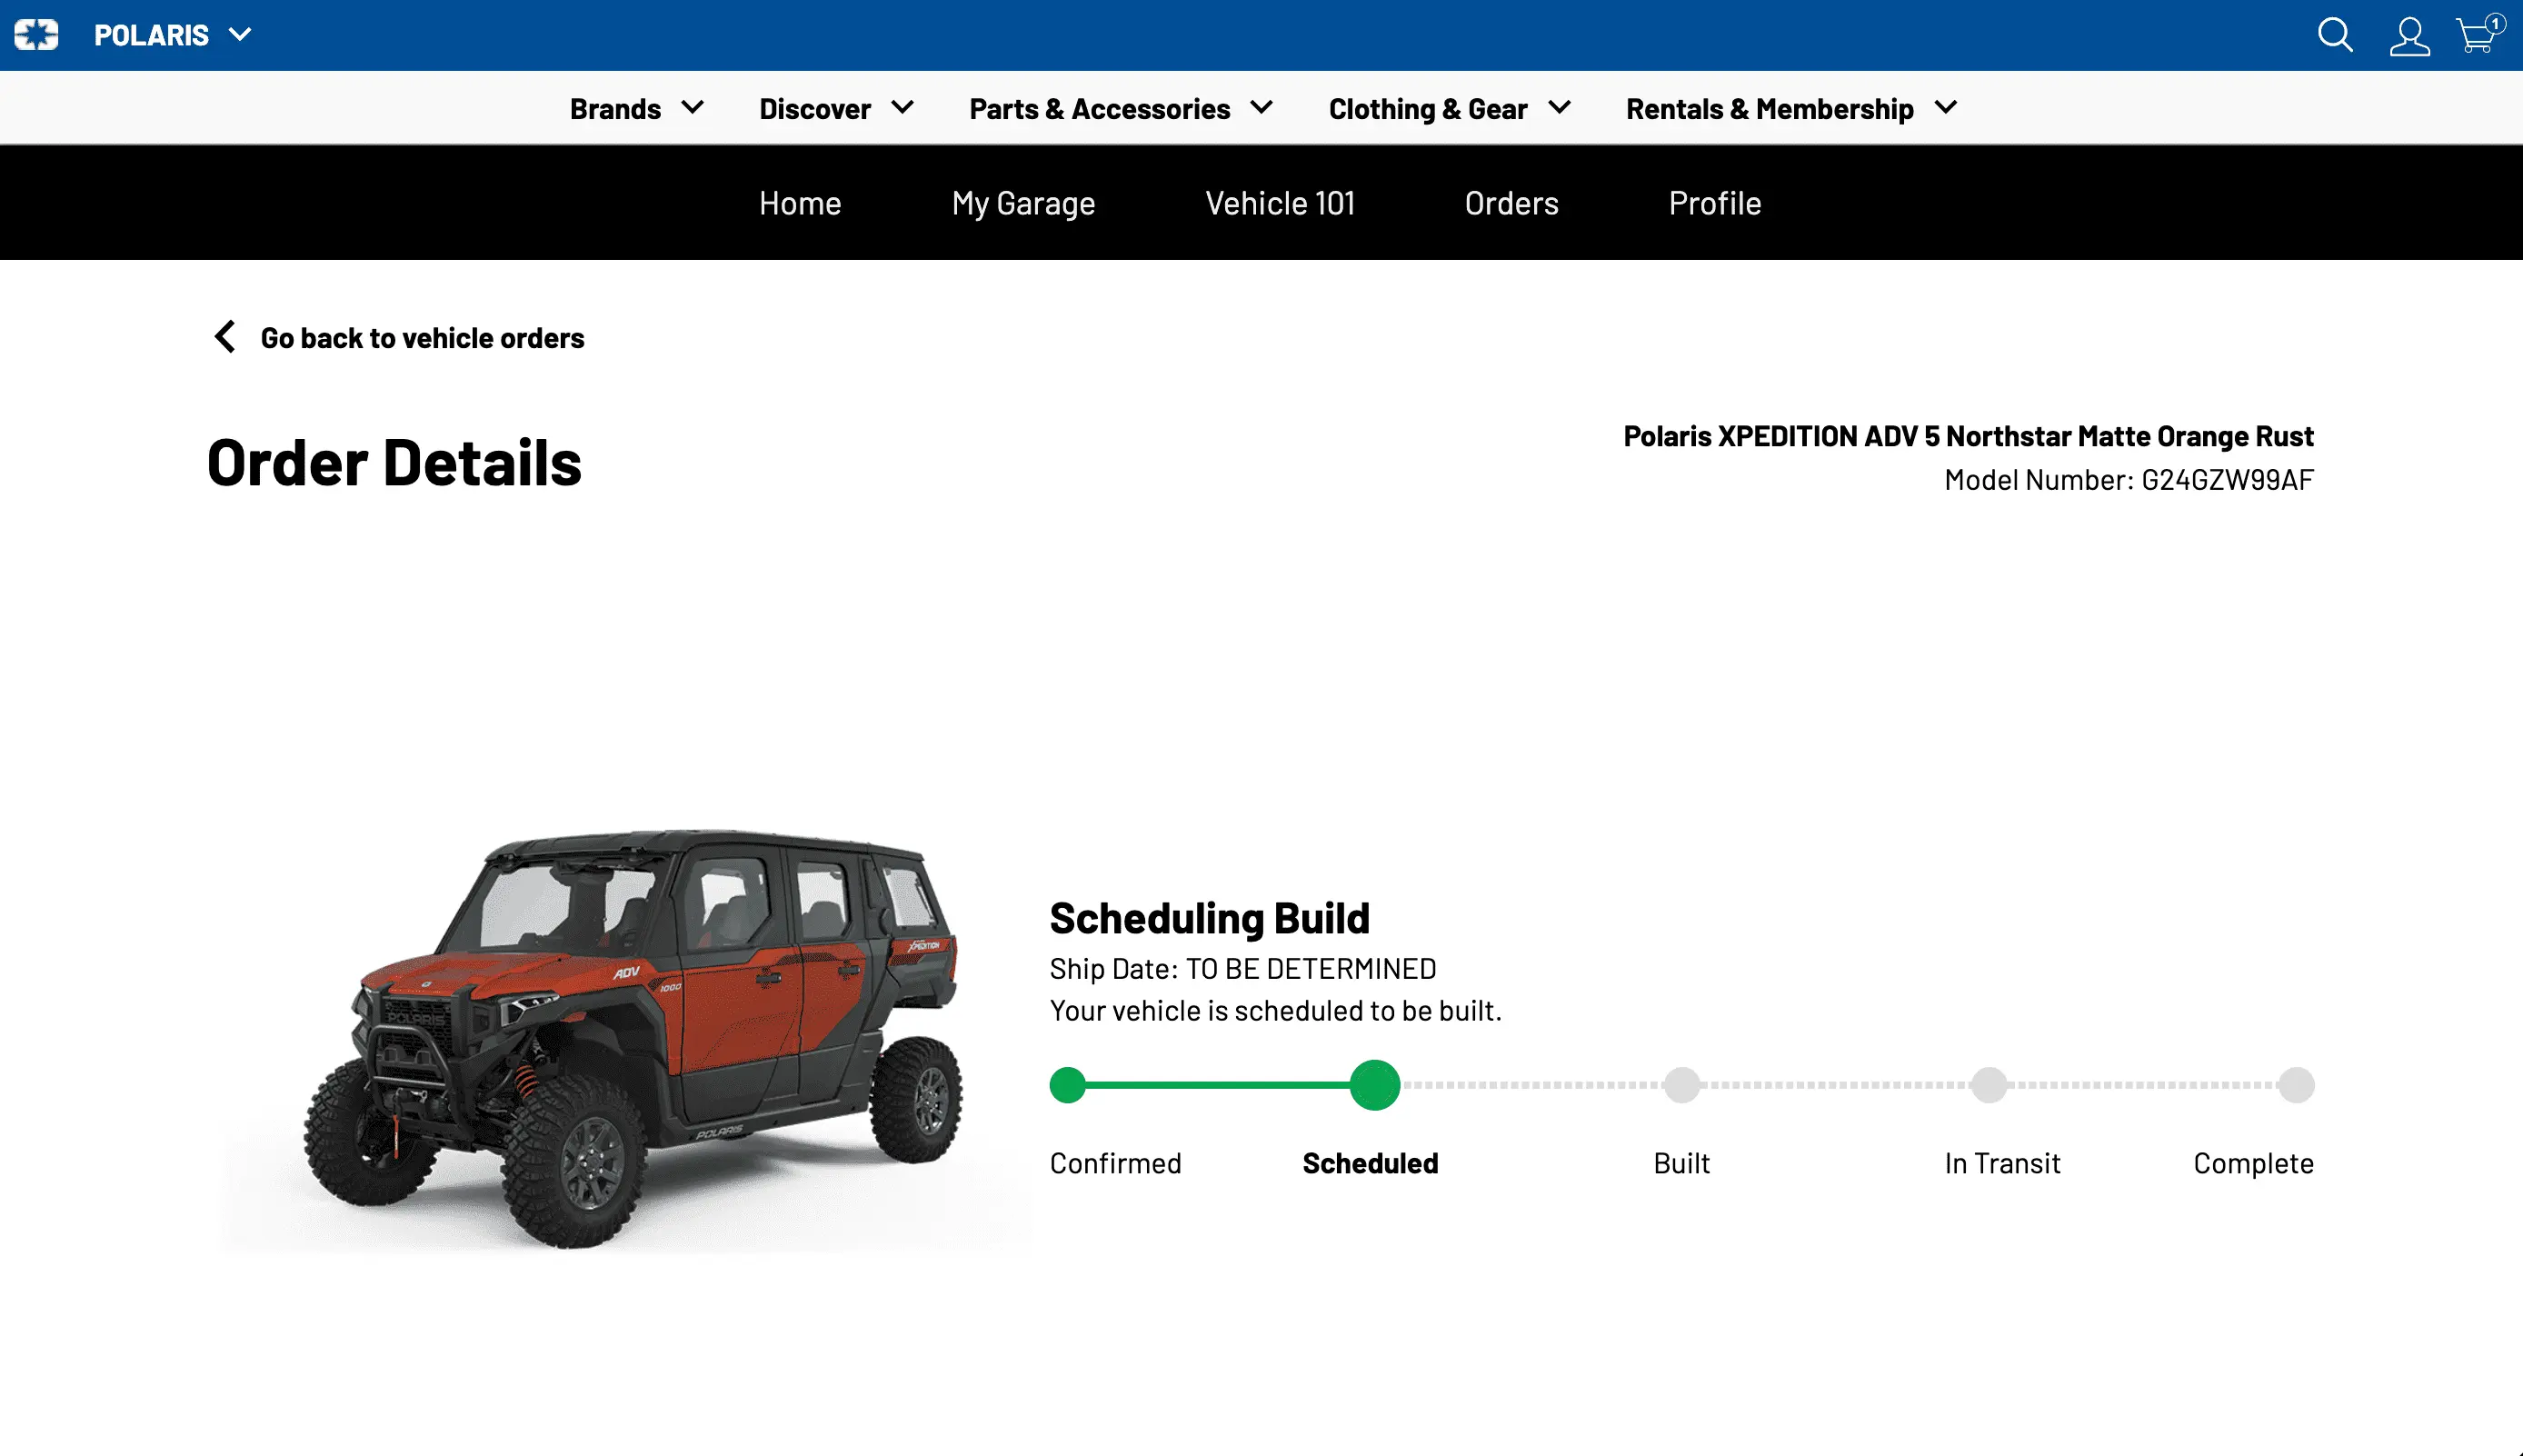Click the back arrow chevron icon
This screenshot has width=2523, height=1456.
coord(225,337)
